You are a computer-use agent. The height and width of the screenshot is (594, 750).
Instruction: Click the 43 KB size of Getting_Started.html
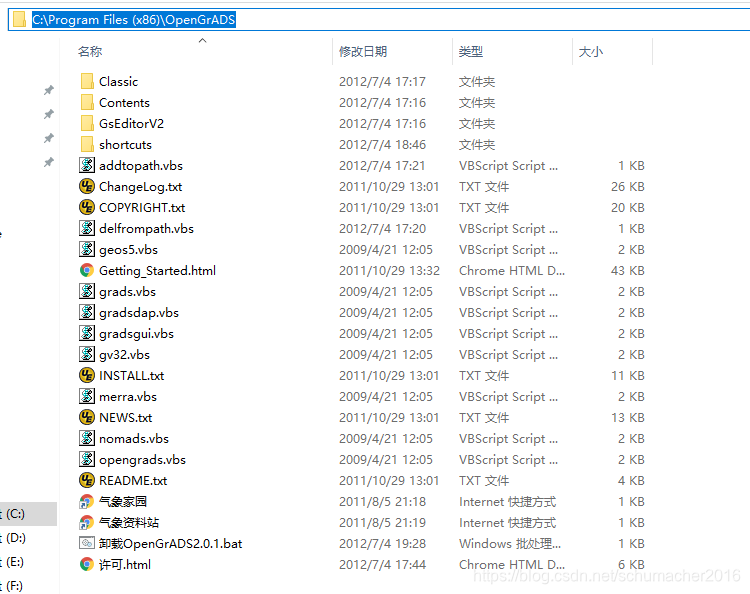pos(628,271)
